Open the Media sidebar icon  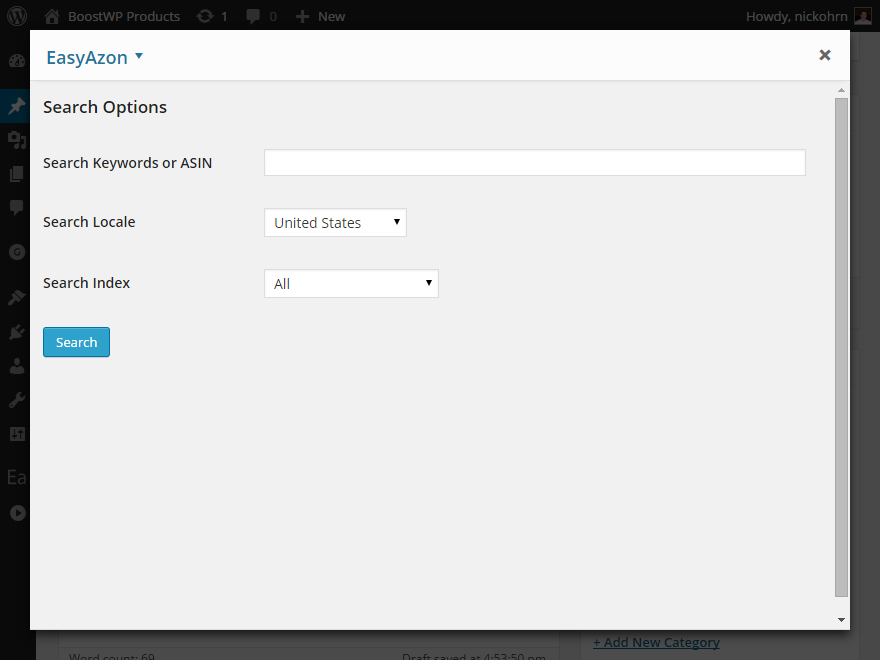(x=17, y=139)
